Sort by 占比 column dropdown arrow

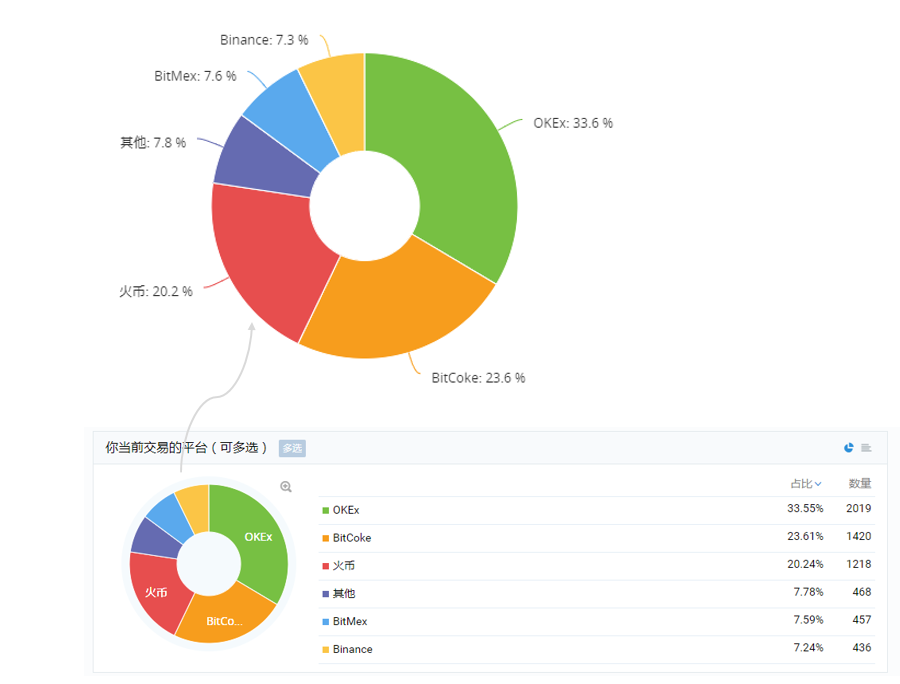(x=818, y=484)
